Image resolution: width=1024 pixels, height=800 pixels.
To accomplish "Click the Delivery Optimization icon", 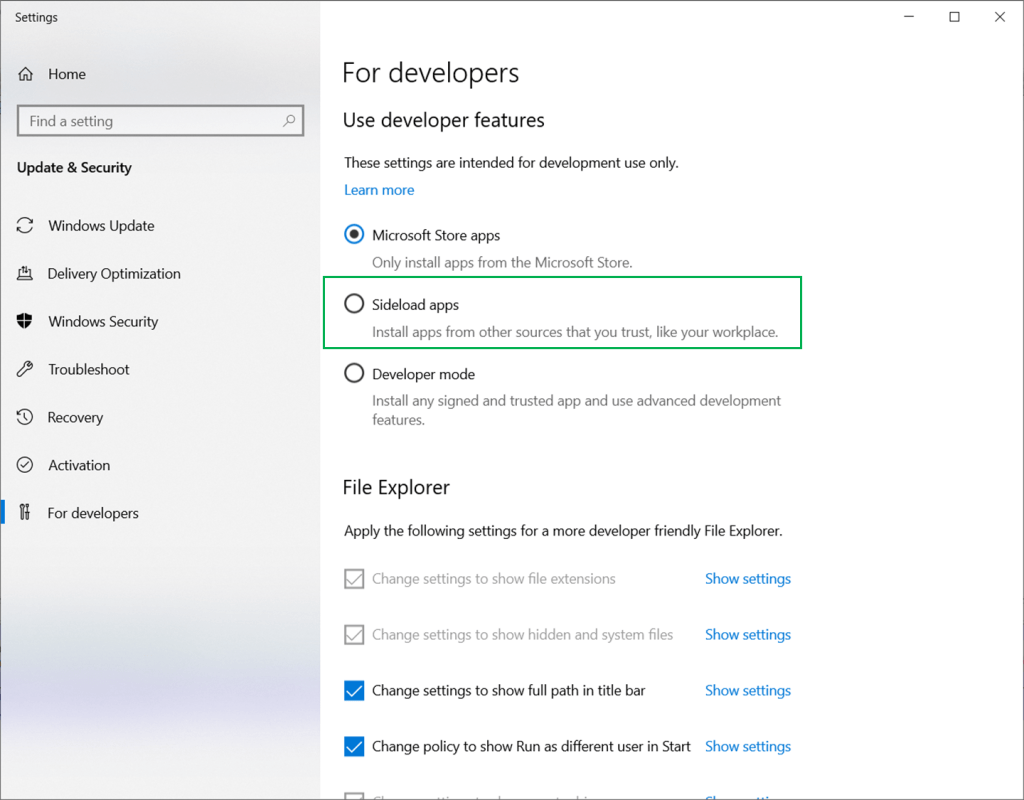I will (25, 274).
